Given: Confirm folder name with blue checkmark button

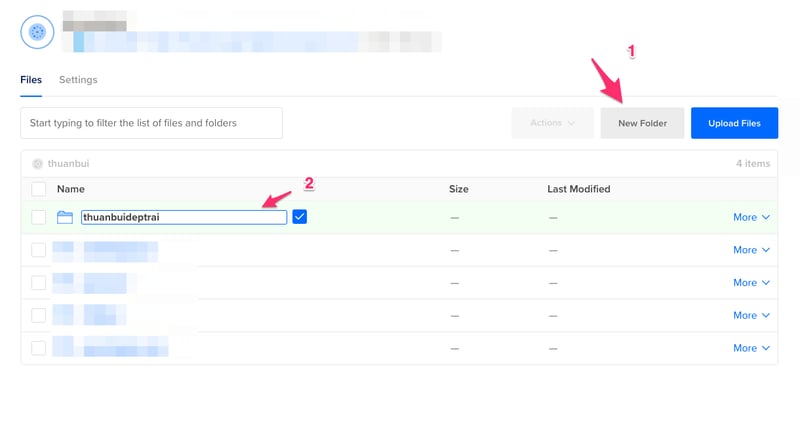Looking at the screenshot, I should point(300,217).
